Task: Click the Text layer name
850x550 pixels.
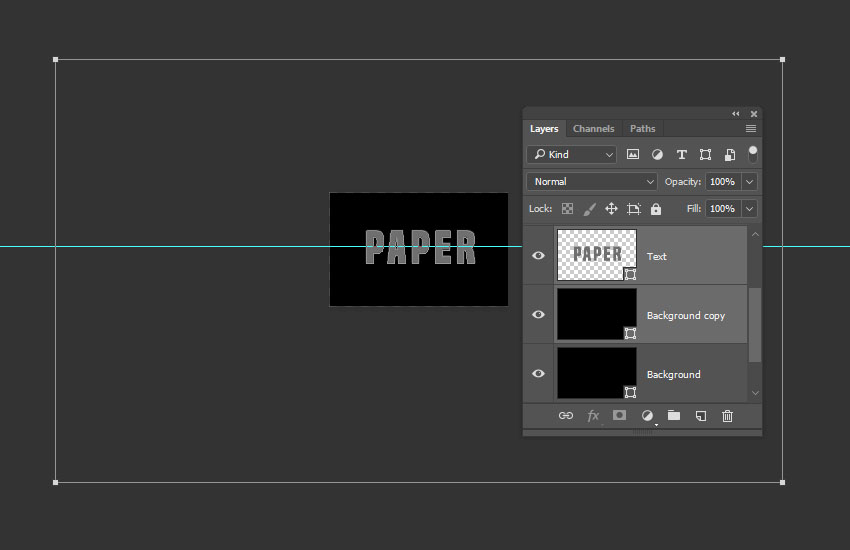Action: pyautogui.click(x=656, y=256)
